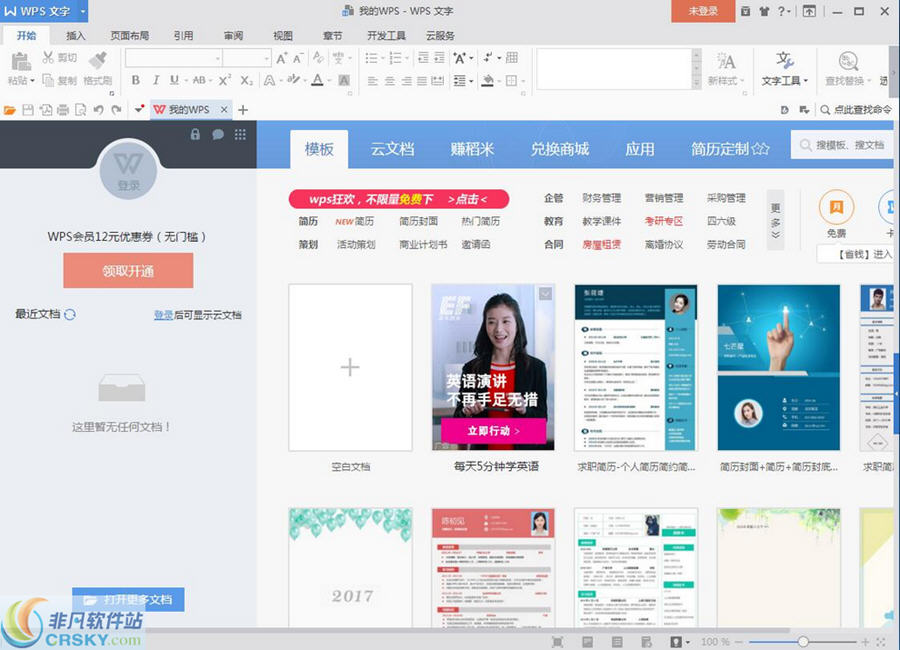The image size is (900, 650).
Task: Toggle italic formatting
Action: point(156,80)
